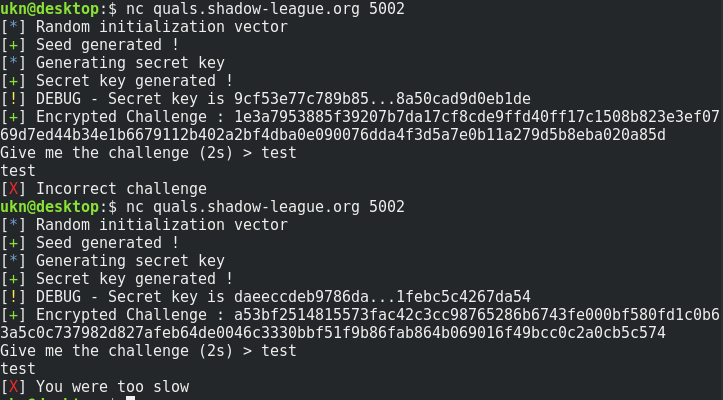Click the first Random initialization vector line
The width and height of the screenshot is (723, 400).
point(144,27)
